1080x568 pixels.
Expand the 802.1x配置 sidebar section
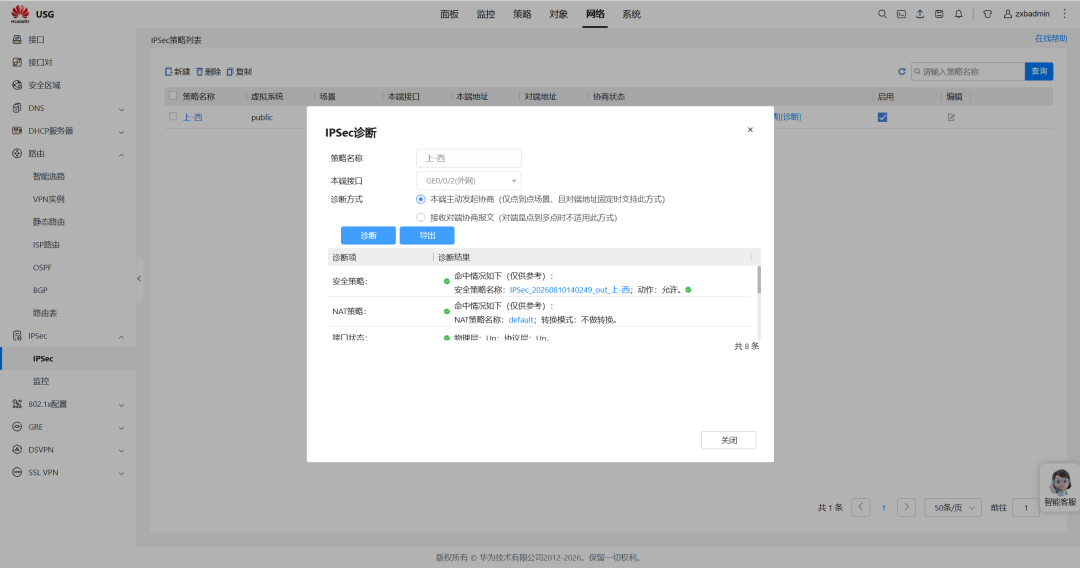(121, 405)
